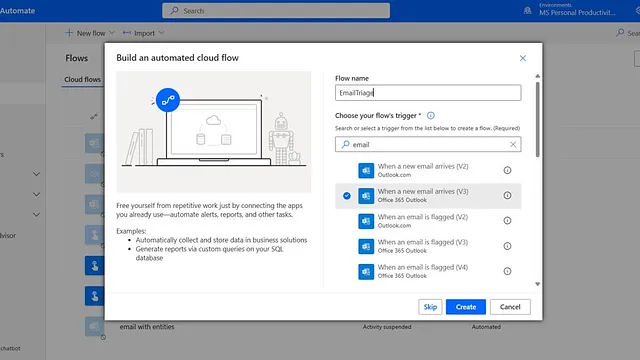The height and width of the screenshot is (360, 640).
Task: Open the chatbot item in left sidebar
Action: [10, 349]
